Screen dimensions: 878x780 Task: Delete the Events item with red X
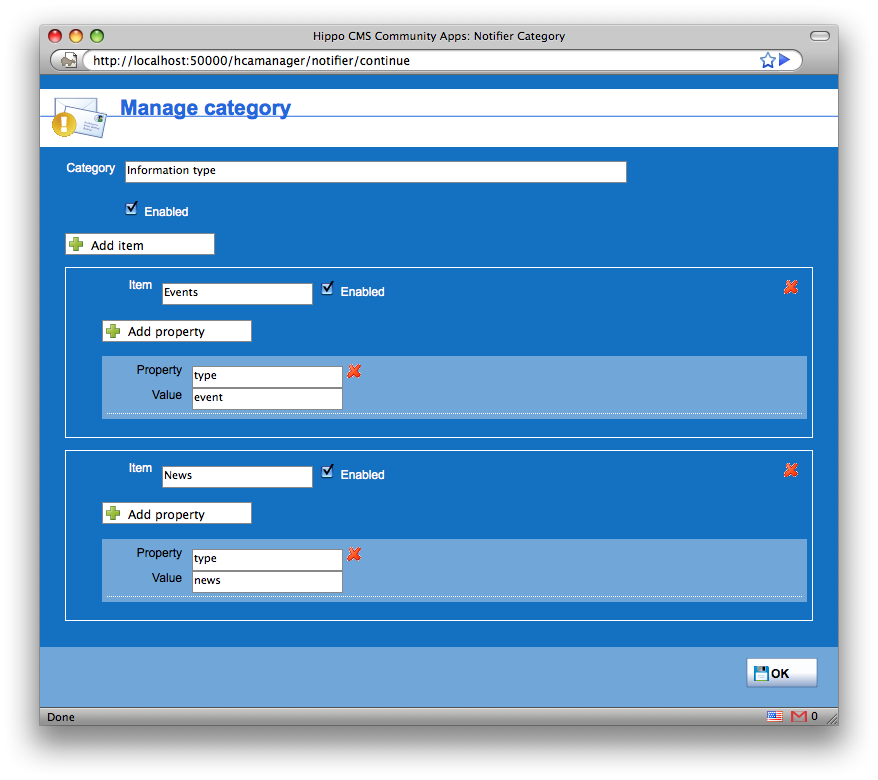point(791,287)
